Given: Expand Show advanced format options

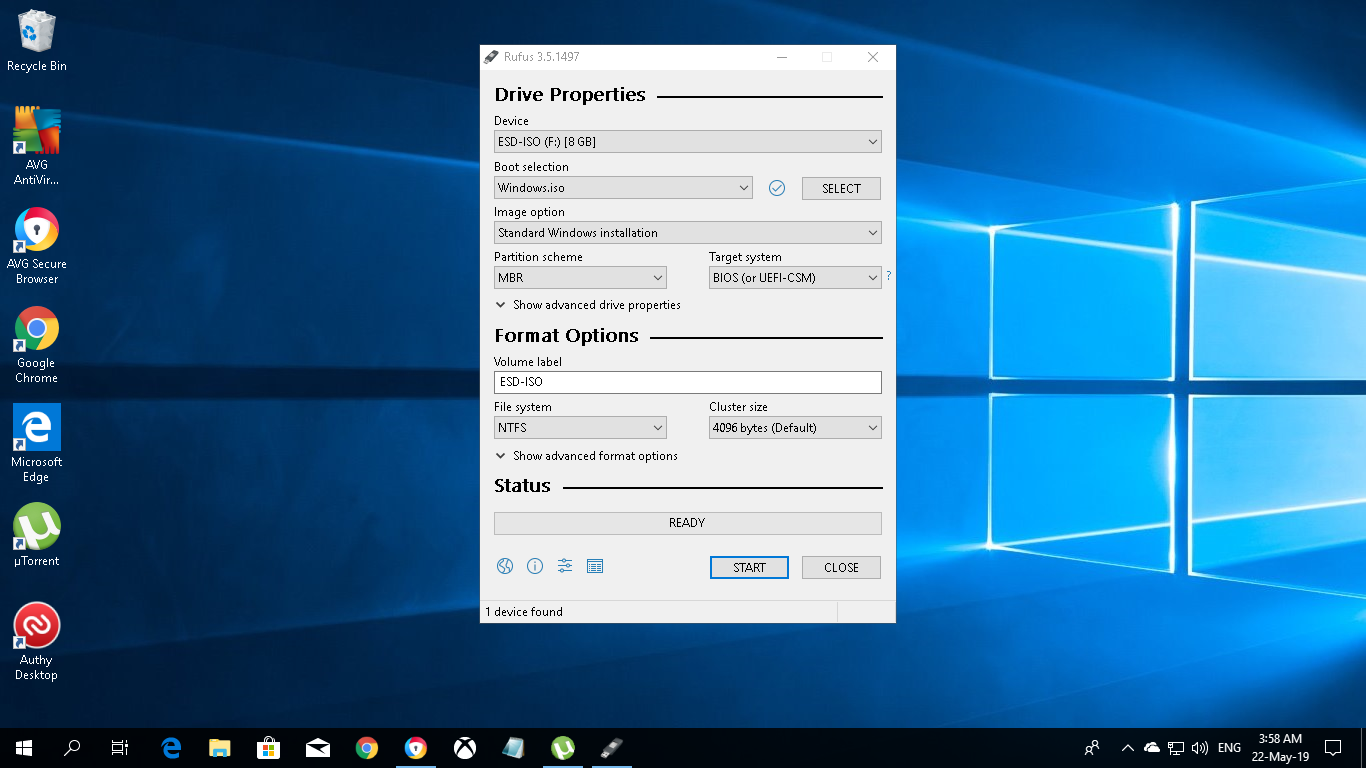Looking at the screenshot, I should click(x=586, y=456).
